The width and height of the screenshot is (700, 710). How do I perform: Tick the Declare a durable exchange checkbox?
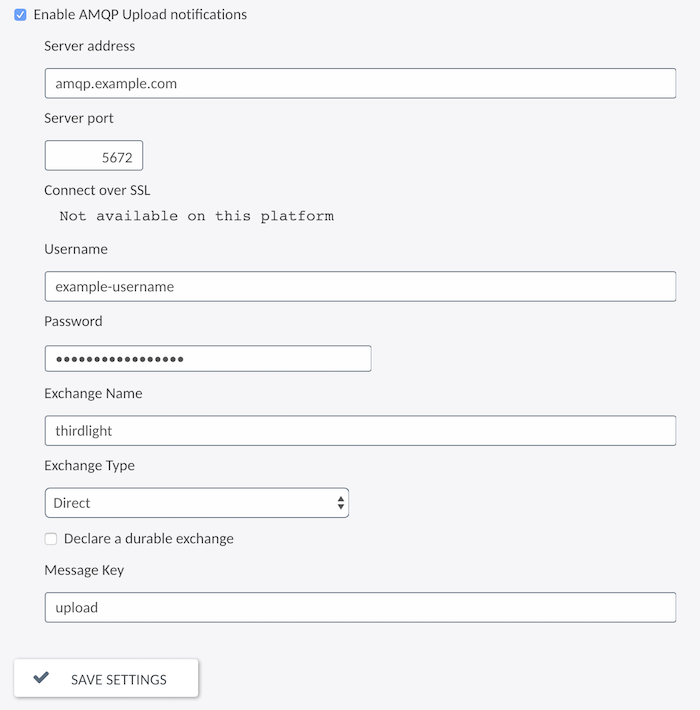(51, 539)
